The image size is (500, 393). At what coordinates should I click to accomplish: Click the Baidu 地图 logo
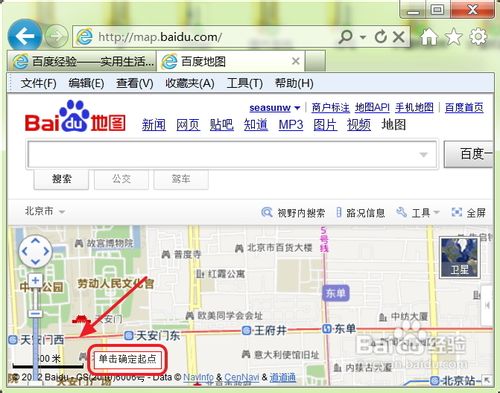75,117
